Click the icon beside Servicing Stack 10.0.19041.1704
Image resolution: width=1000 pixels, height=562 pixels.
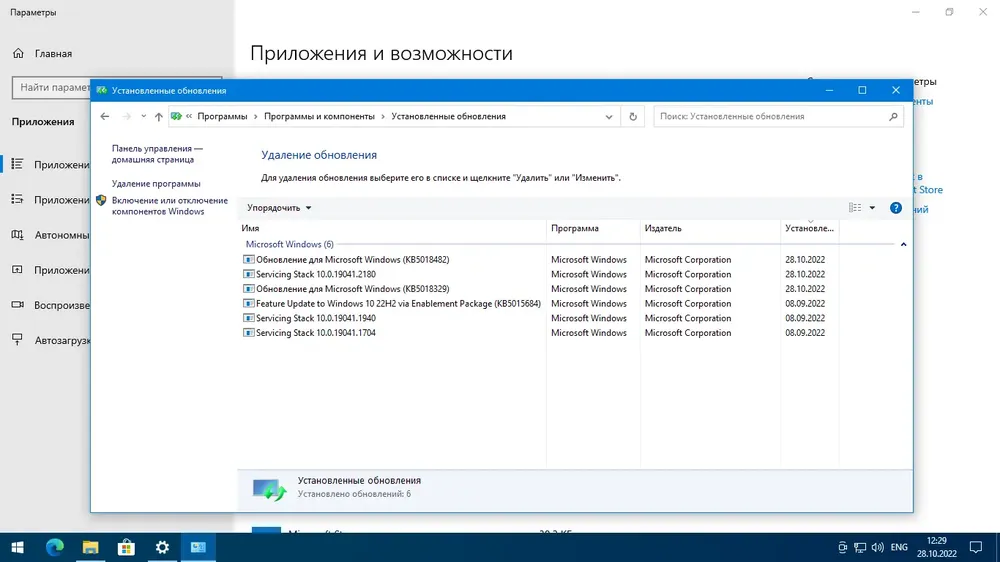(249, 333)
